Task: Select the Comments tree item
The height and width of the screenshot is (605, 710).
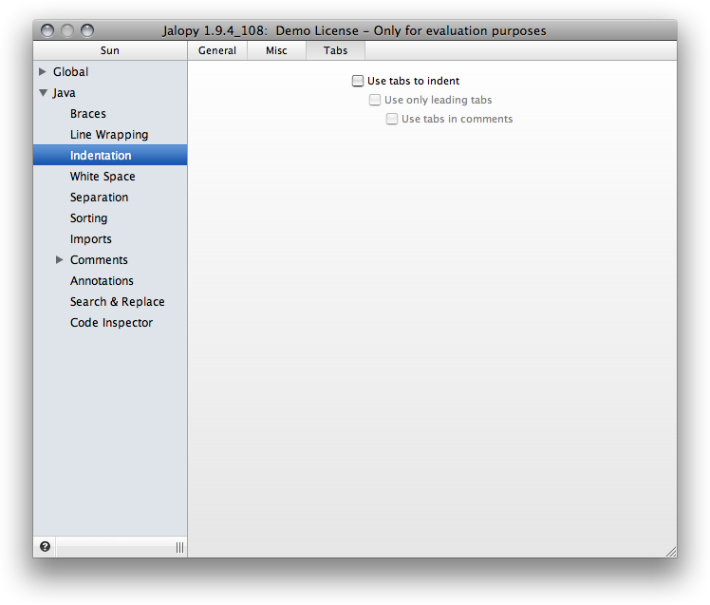Action: point(99,260)
